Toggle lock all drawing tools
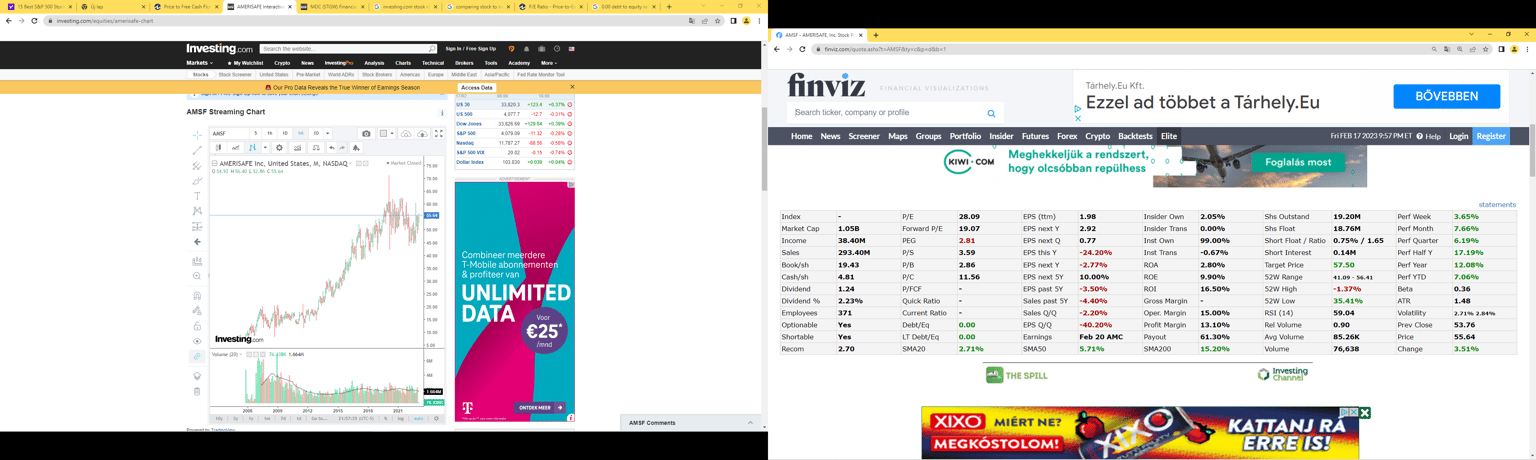This screenshot has height=460, width=1536. 197,326
